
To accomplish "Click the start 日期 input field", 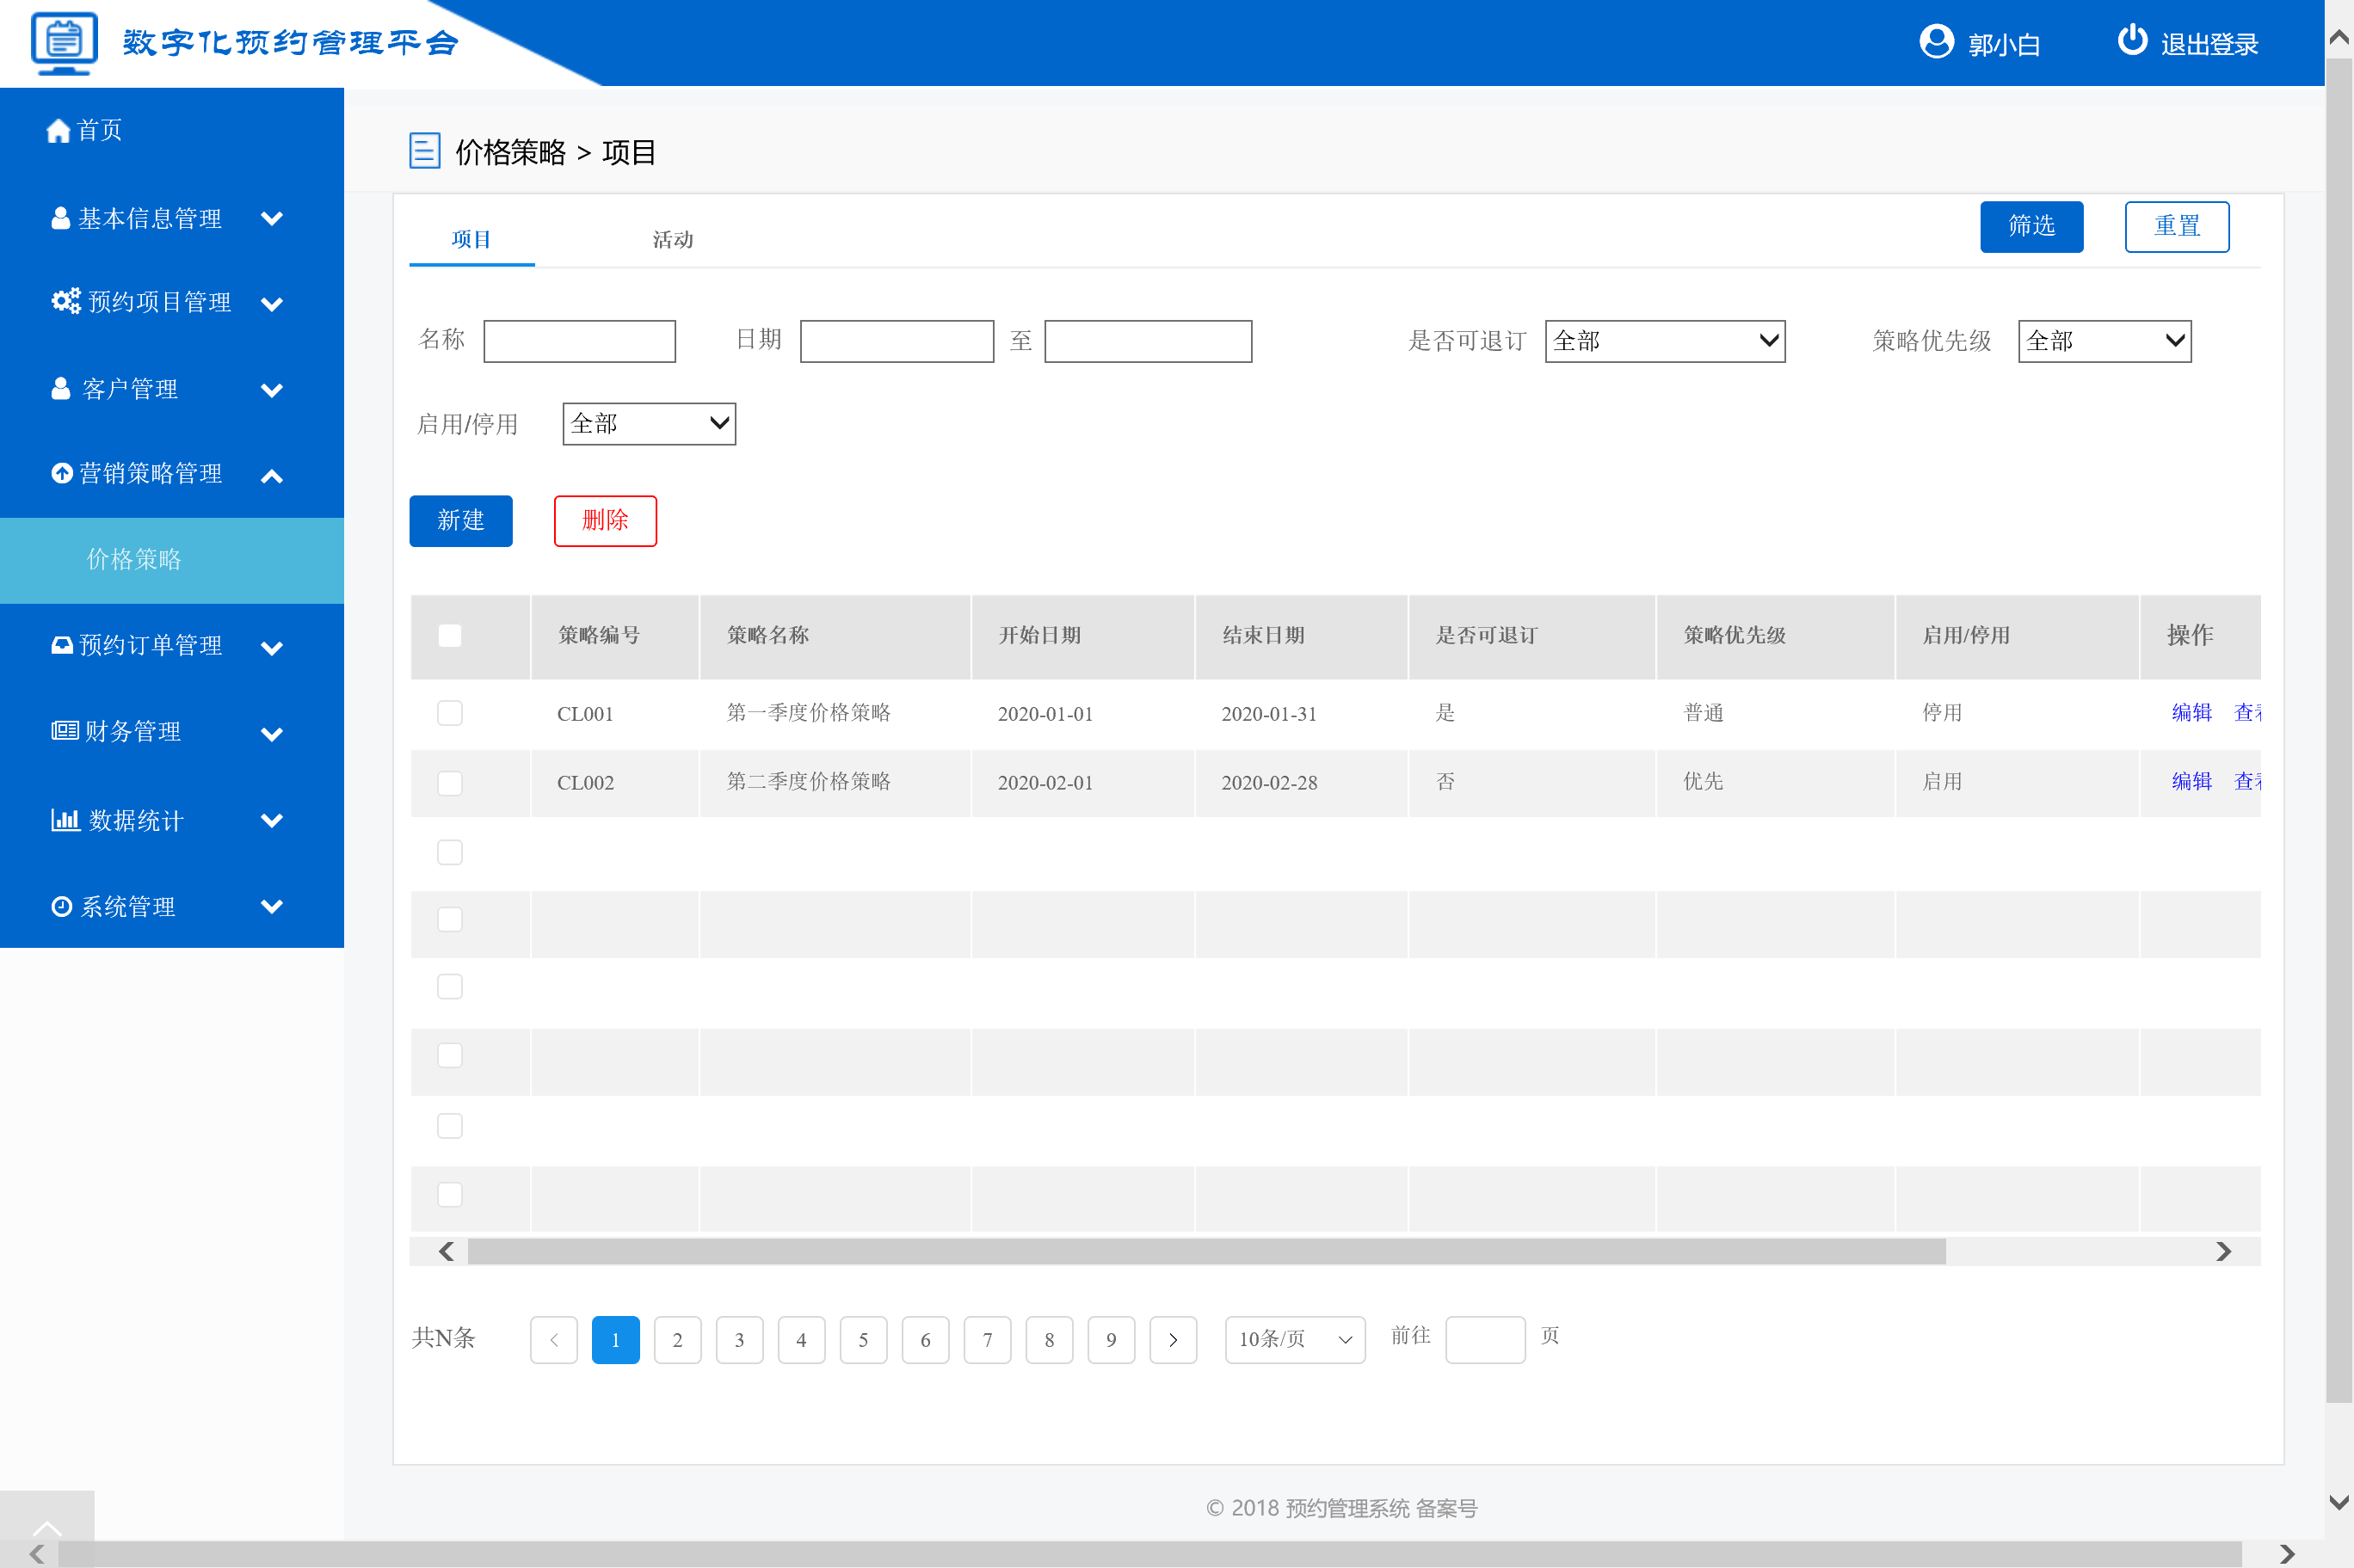I will pyautogui.click(x=897, y=341).
